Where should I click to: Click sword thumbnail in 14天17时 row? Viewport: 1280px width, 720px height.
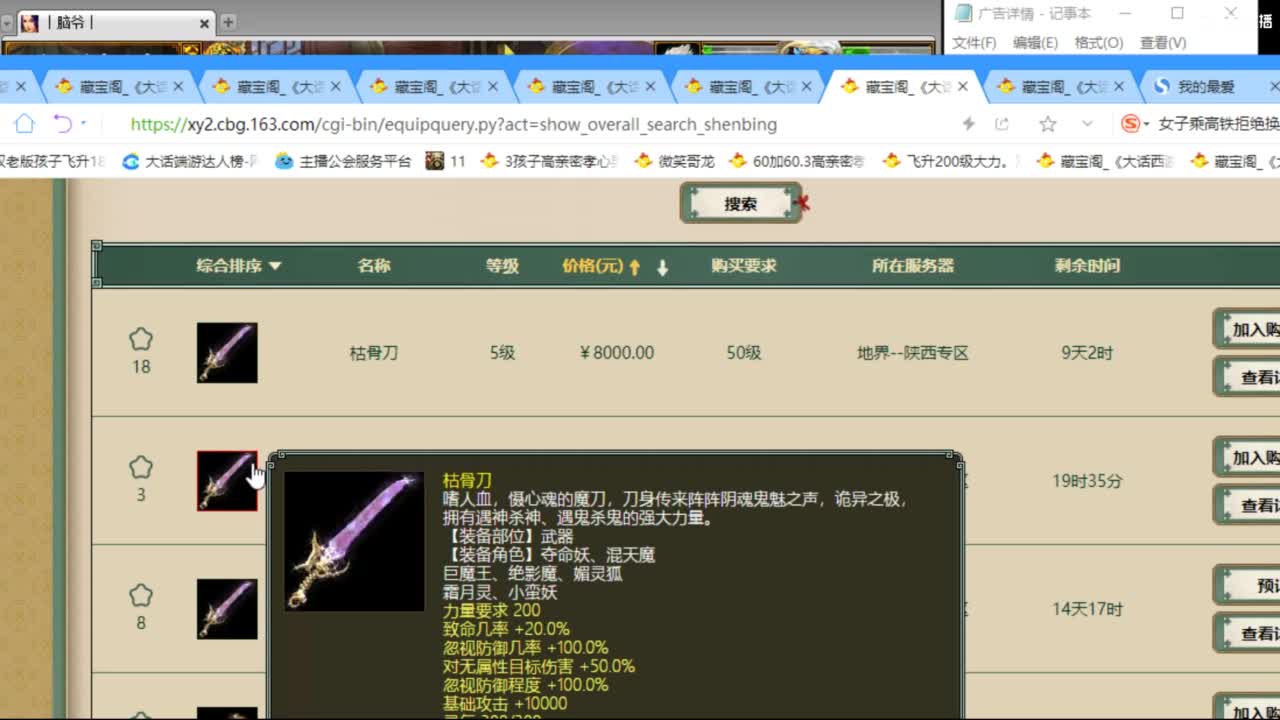227,608
